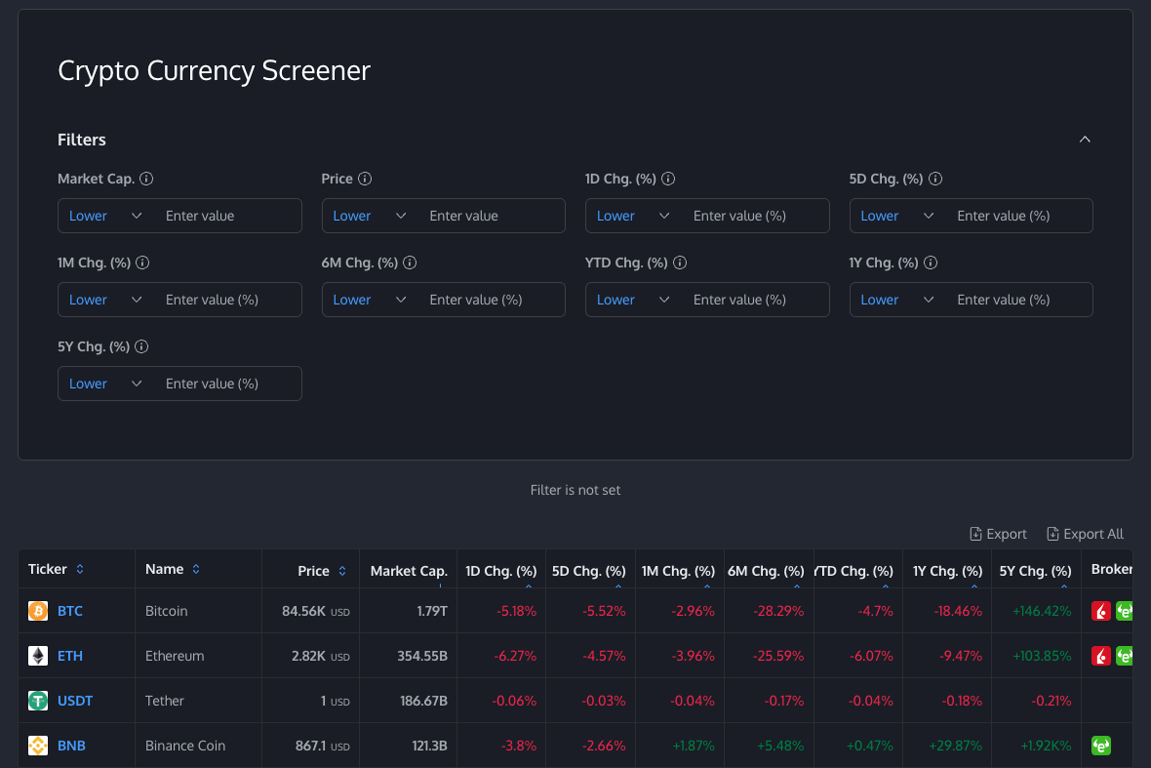Click the Binance Coin logo icon
The height and width of the screenshot is (768, 1151).
38,746
